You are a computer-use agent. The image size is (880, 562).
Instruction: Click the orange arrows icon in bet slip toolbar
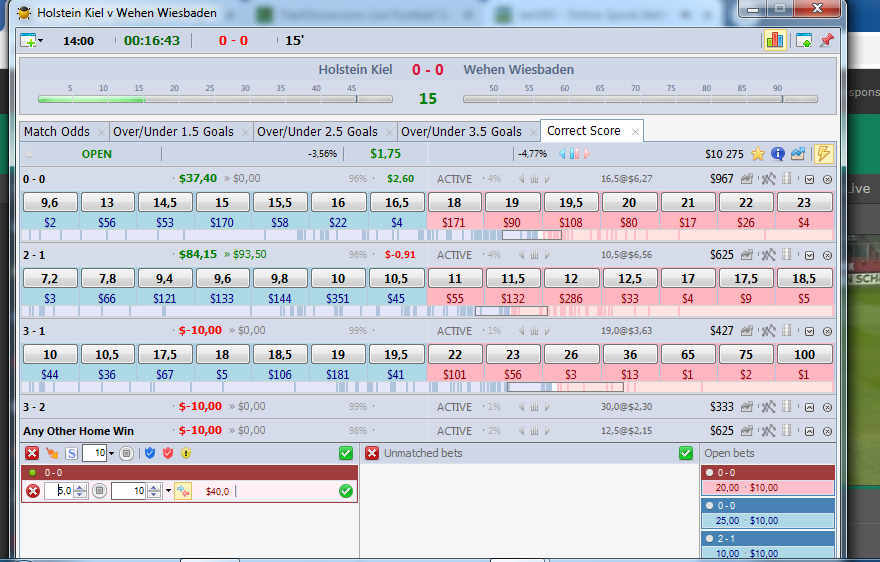tap(52, 453)
